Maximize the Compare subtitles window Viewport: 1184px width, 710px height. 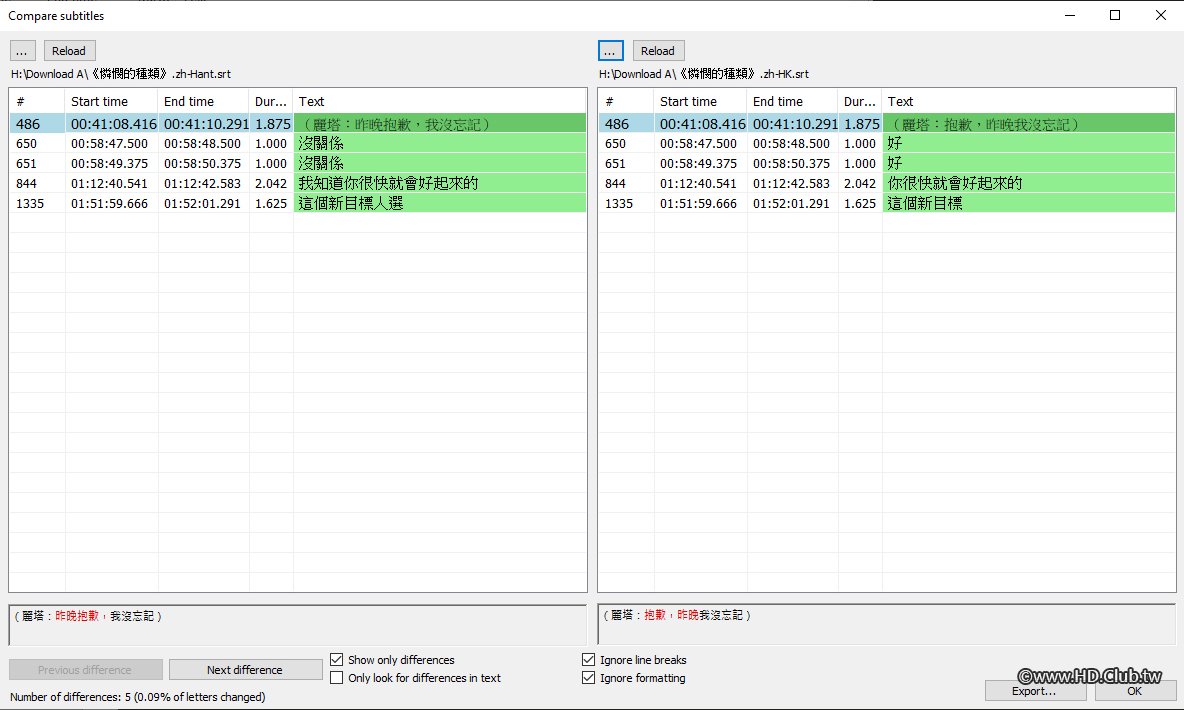(x=1115, y=15)
